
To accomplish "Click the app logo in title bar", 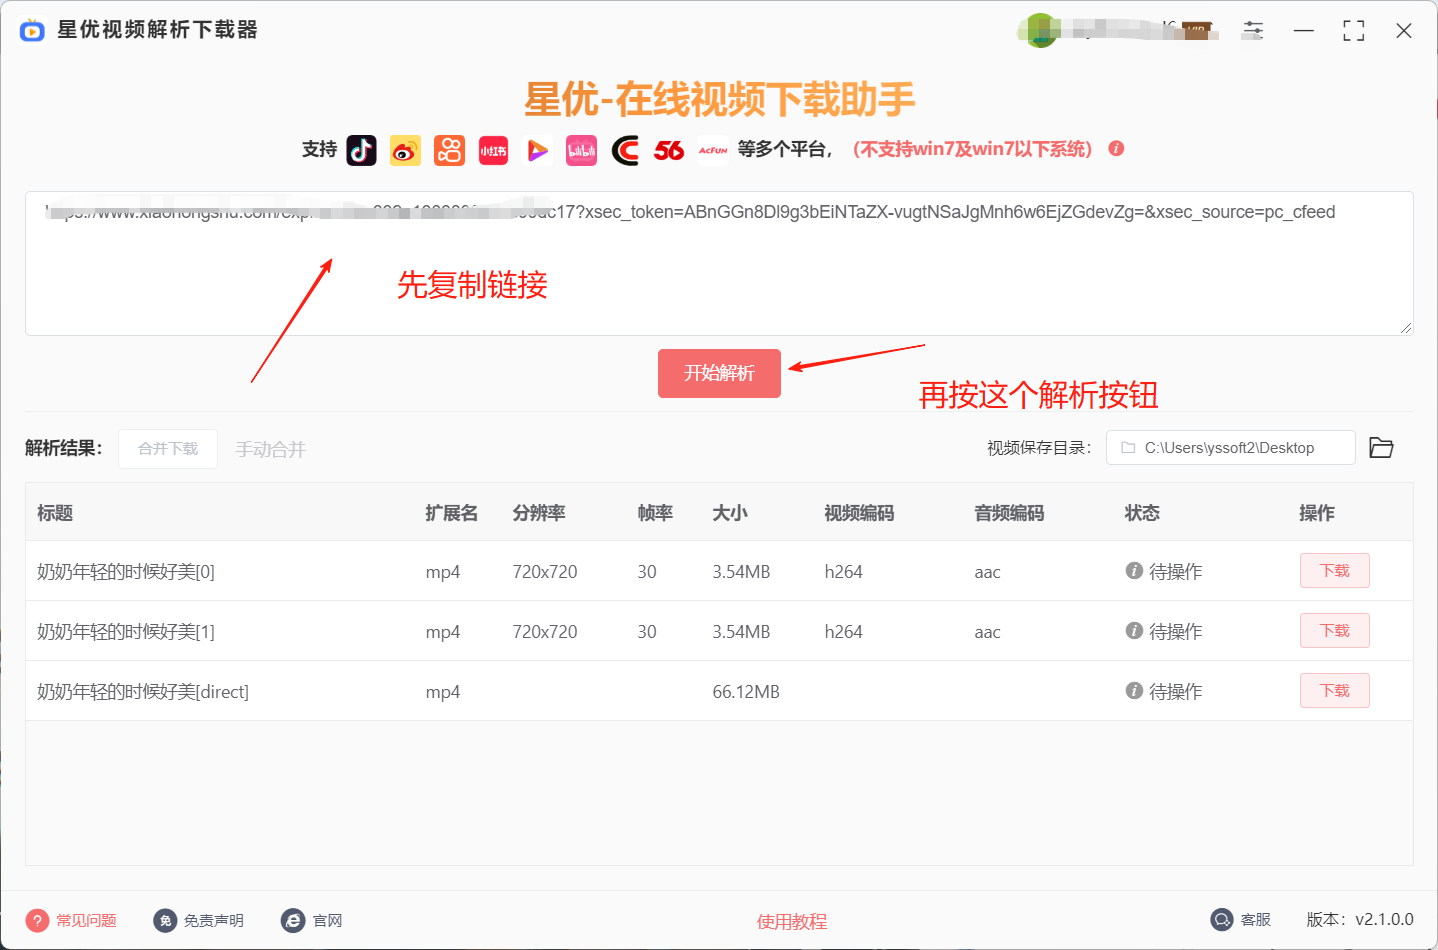I will 32,30.
